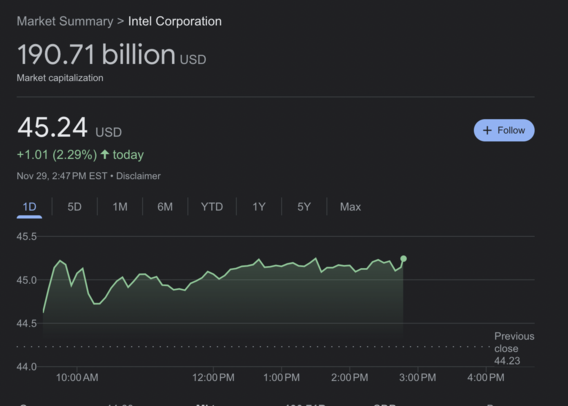This screenshot has height=406, width=568.
Task: Select the 1Y chart range tab
Action: coord(259,207)
